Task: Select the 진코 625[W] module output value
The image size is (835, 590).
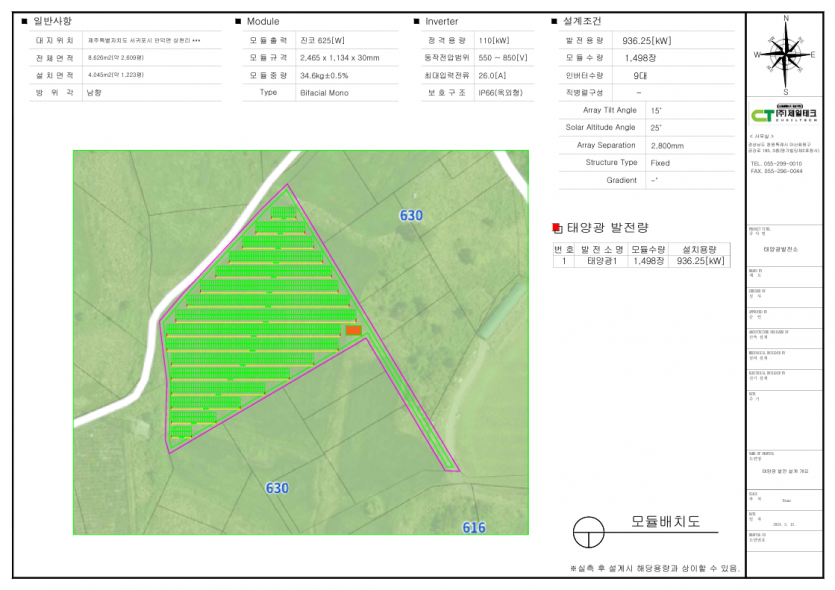Action: tap(322, 40)
